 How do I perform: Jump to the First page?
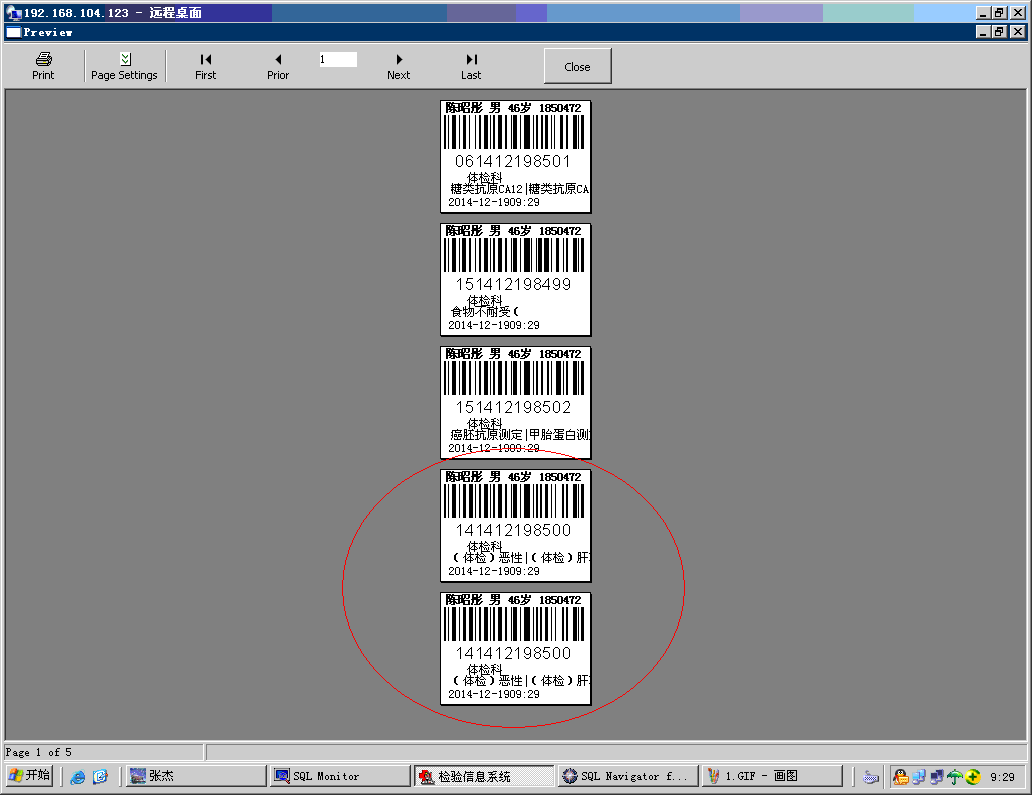pos(205,66)
